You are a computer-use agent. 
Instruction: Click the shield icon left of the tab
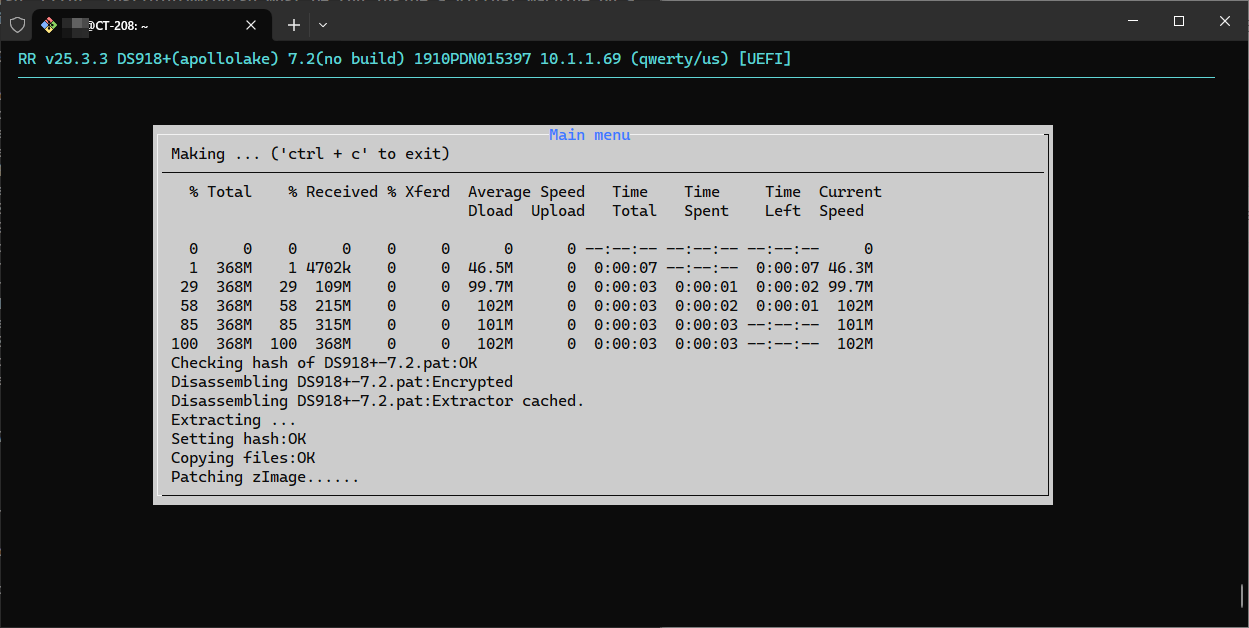tap(17, 24)
